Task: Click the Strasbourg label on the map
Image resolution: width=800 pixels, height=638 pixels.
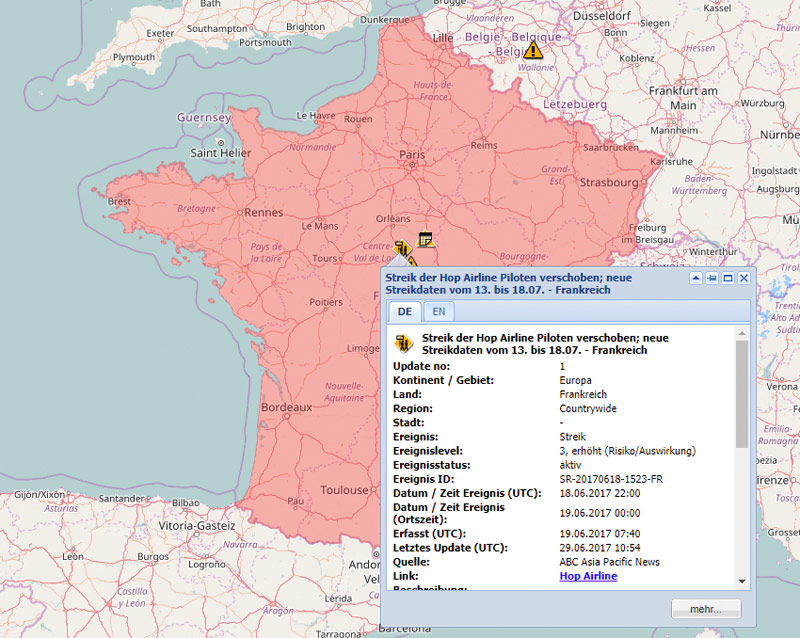Action: (x=609, y=182)
